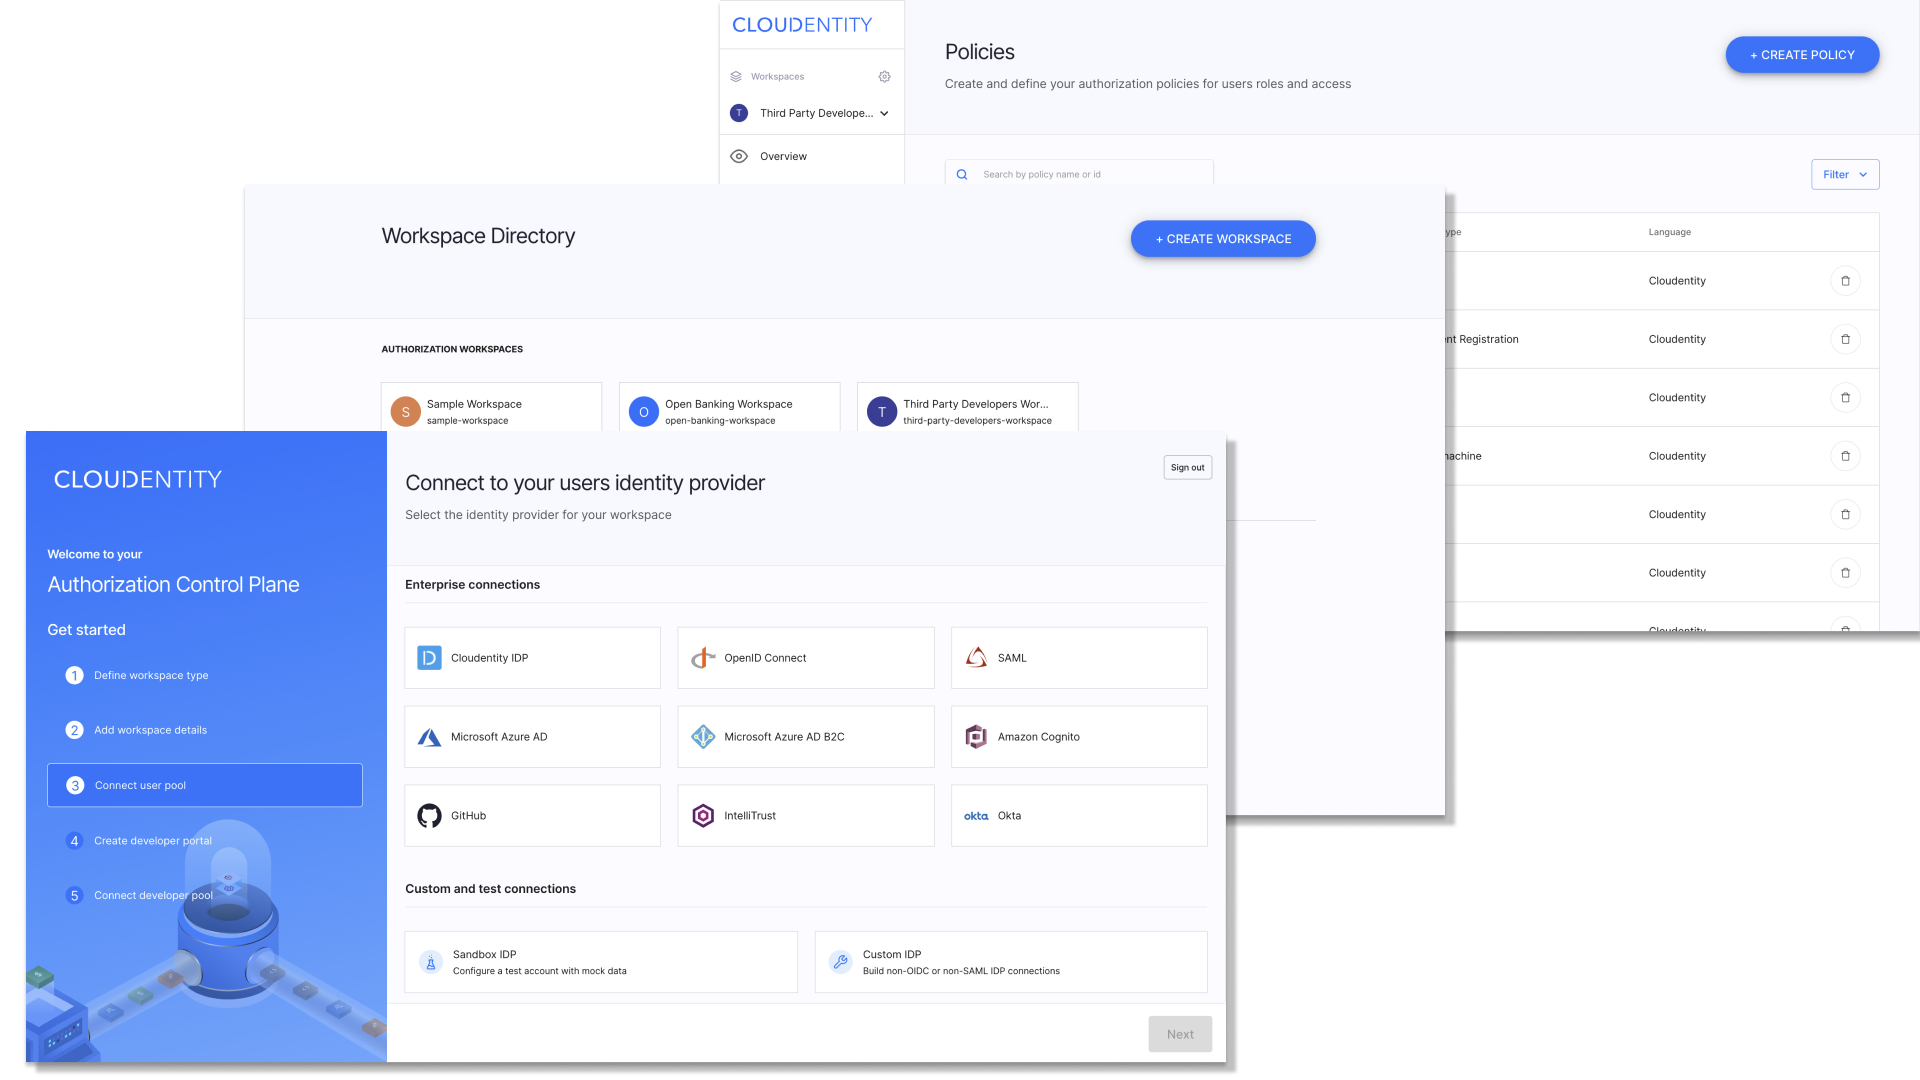
Task: Click the Third Party Developers 'T' avatar
Action: (x=881, y=412)
